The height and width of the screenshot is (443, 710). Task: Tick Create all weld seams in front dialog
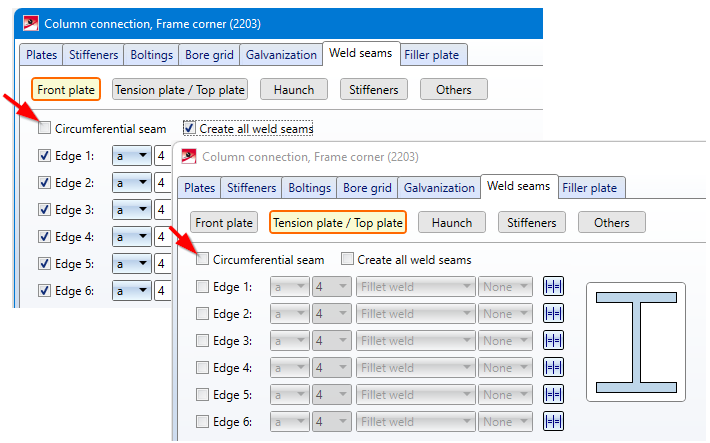click(348, 260)
